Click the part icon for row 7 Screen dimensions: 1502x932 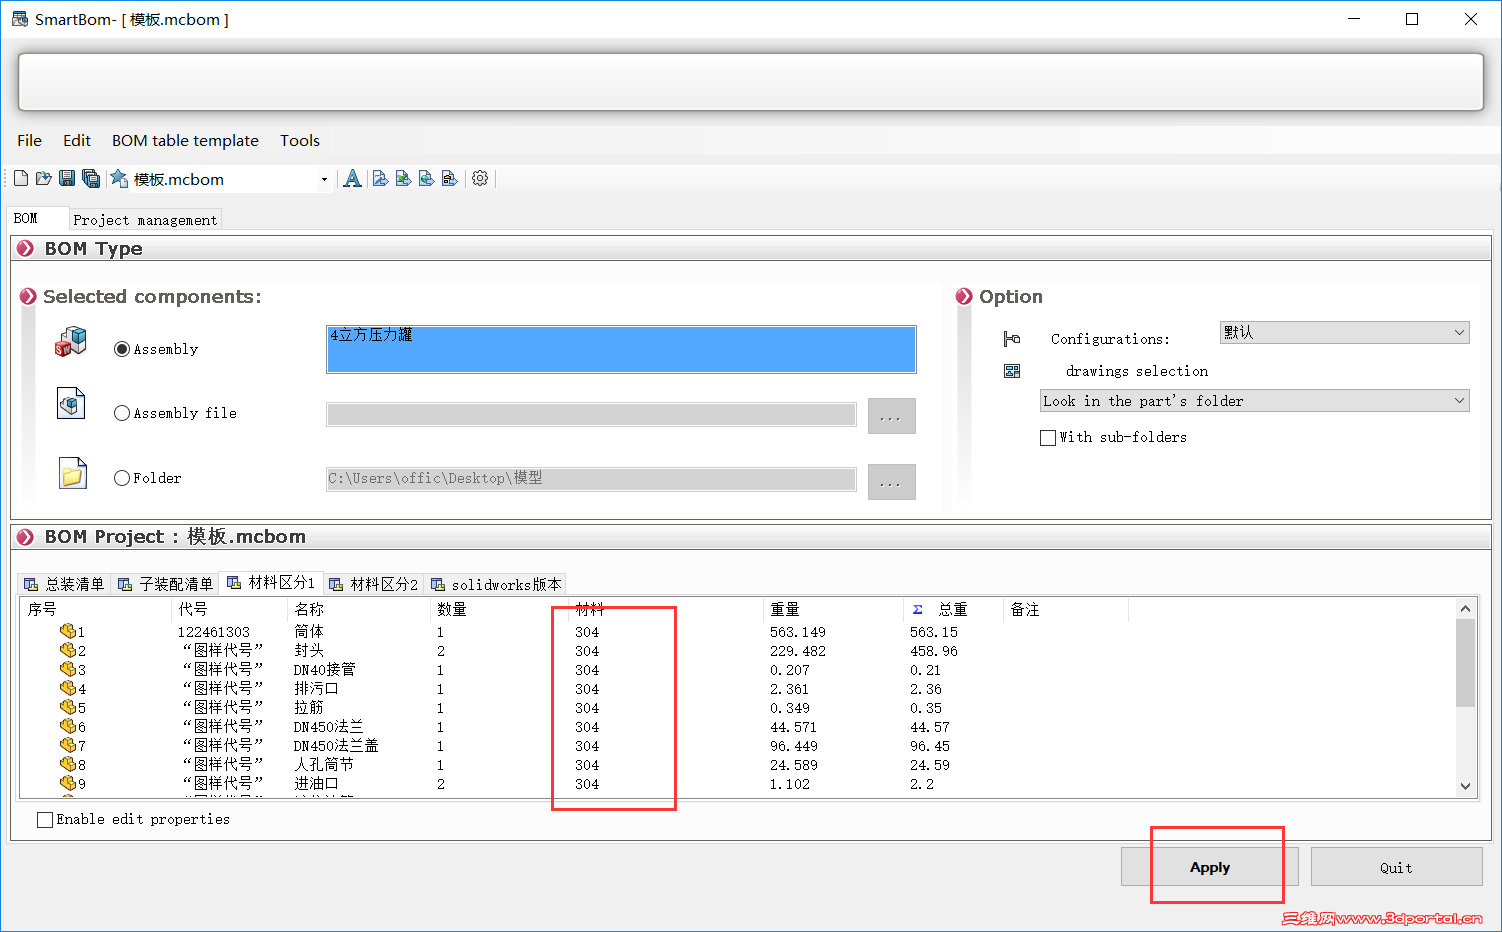click(68, 745)
